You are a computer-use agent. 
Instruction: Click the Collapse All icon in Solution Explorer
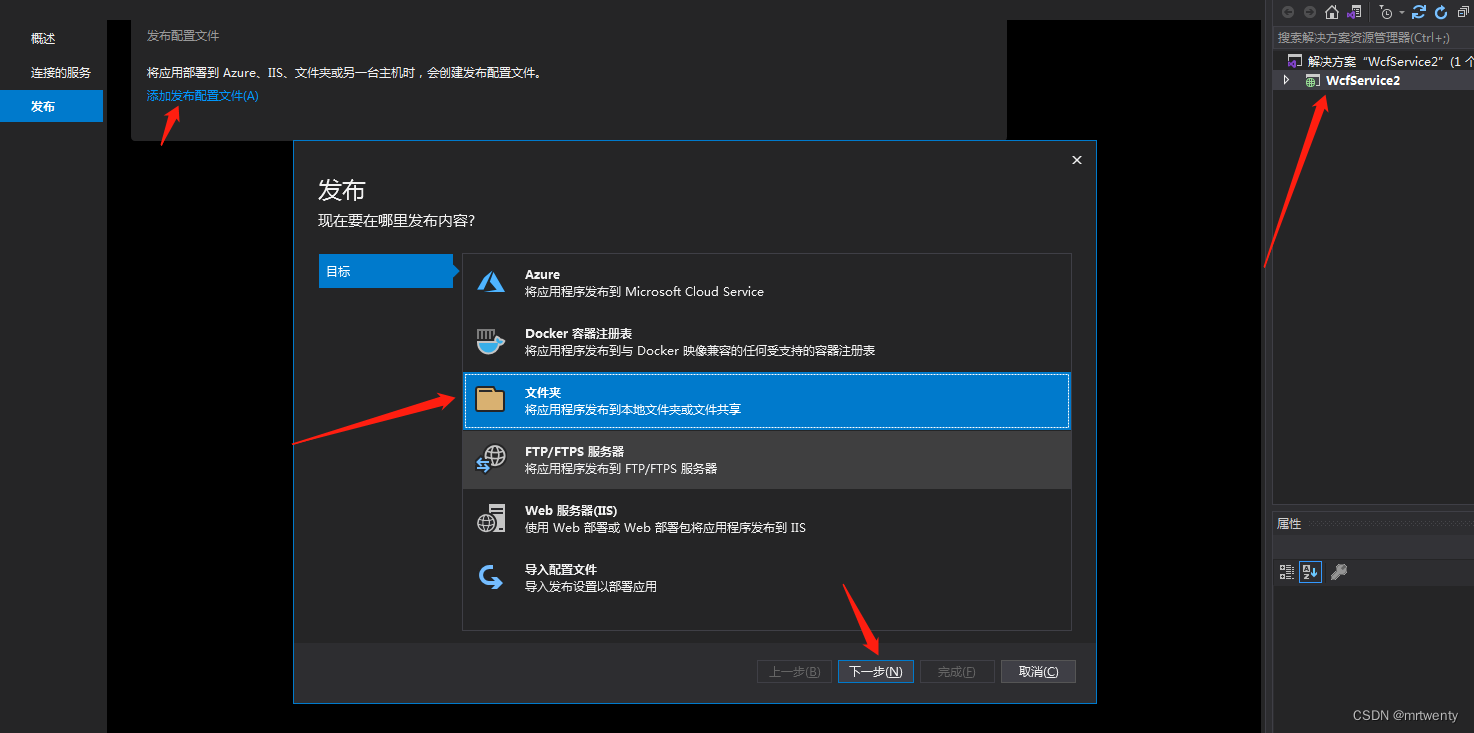coord(1463,12)
